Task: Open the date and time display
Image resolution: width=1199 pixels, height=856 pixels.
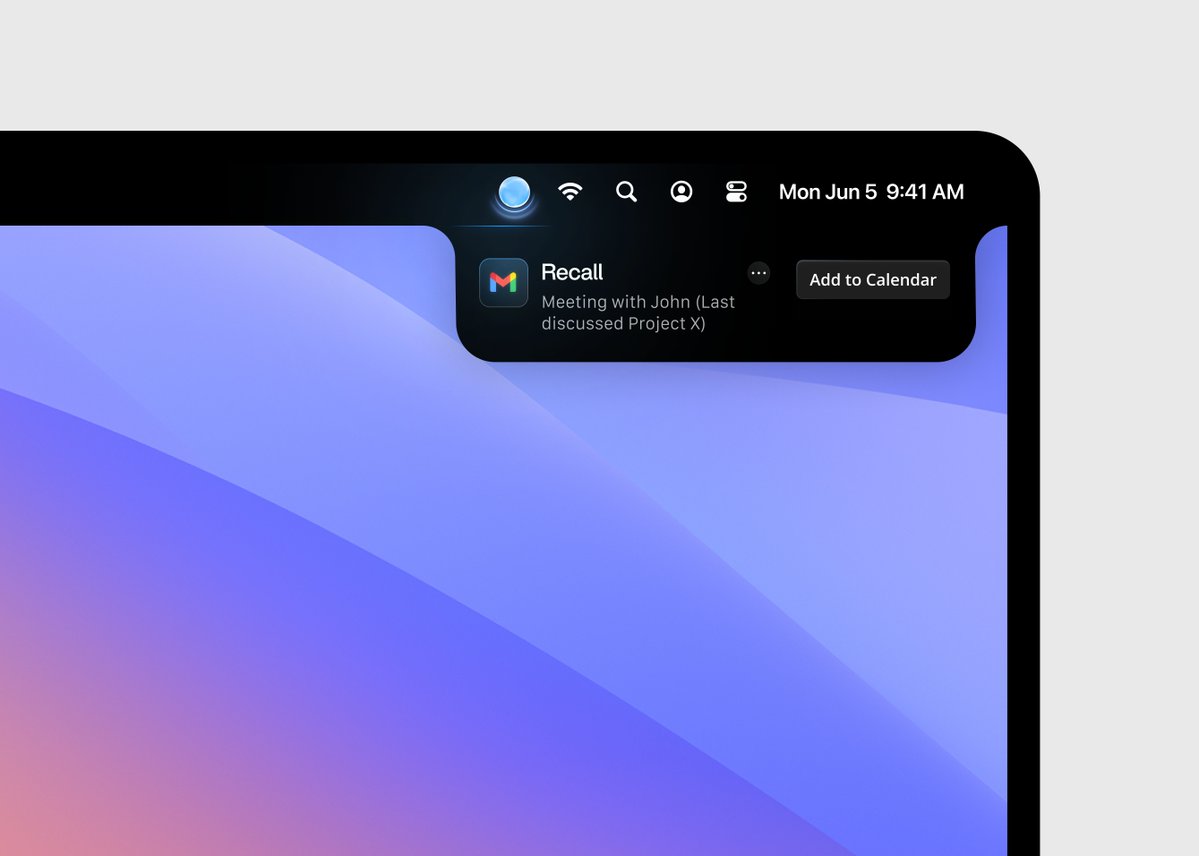Action: click(871, 191)
